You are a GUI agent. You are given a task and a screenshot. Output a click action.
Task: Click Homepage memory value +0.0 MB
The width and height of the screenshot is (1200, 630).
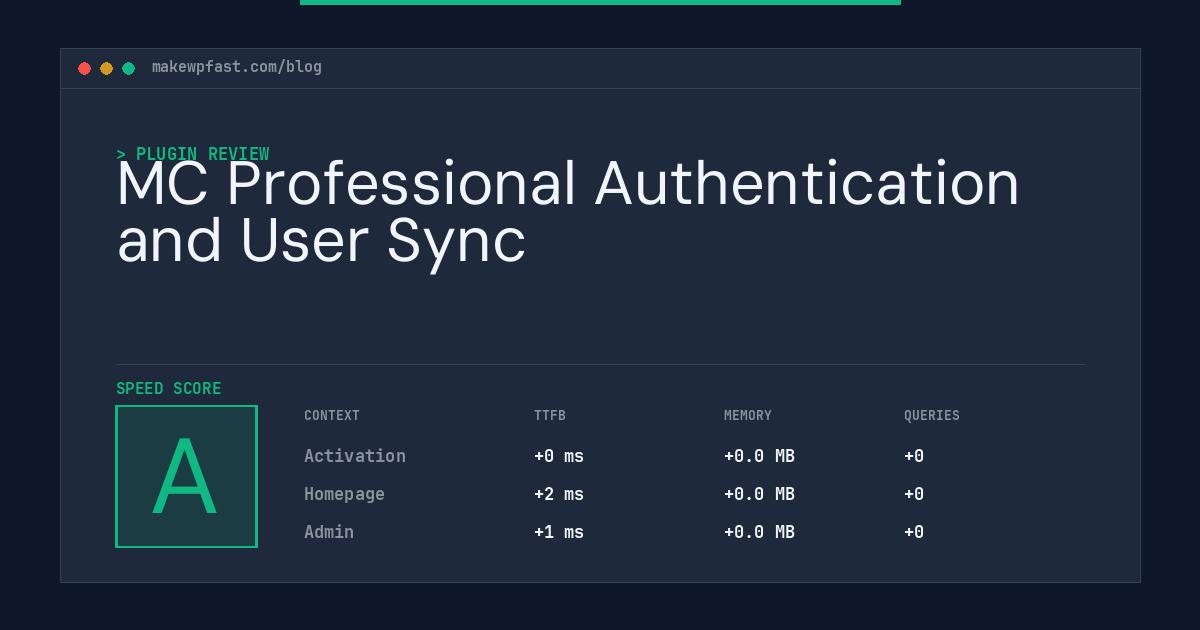[759, 494]
